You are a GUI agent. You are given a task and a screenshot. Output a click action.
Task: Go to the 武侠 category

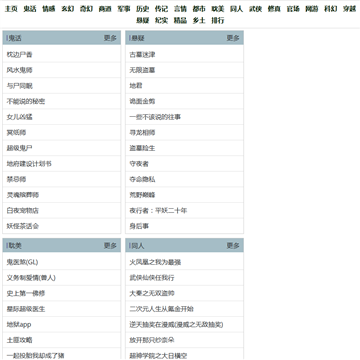click(255, 9)
